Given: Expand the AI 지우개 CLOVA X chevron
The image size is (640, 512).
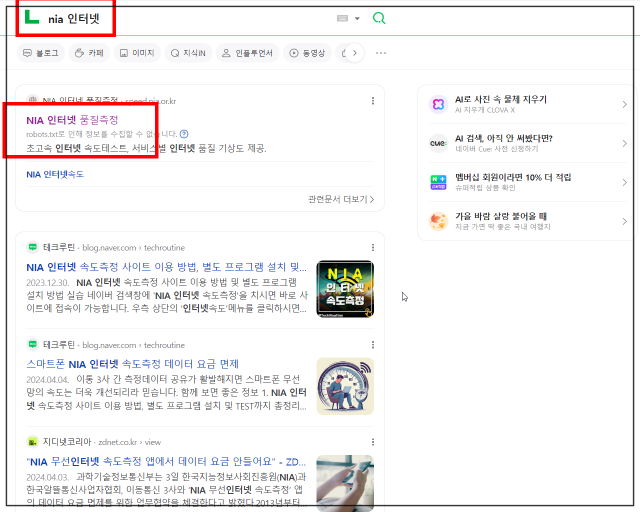Looking at the screenshot, I should [x=624, y=105].
